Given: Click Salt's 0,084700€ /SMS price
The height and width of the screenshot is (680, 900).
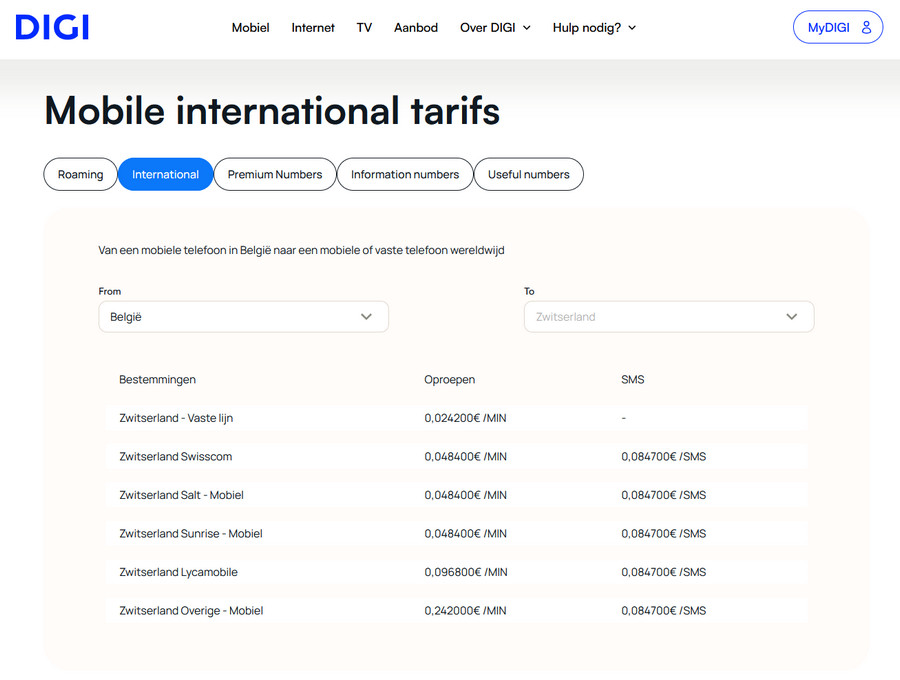Looking at the screenshot, I should [x=664, y=495].
